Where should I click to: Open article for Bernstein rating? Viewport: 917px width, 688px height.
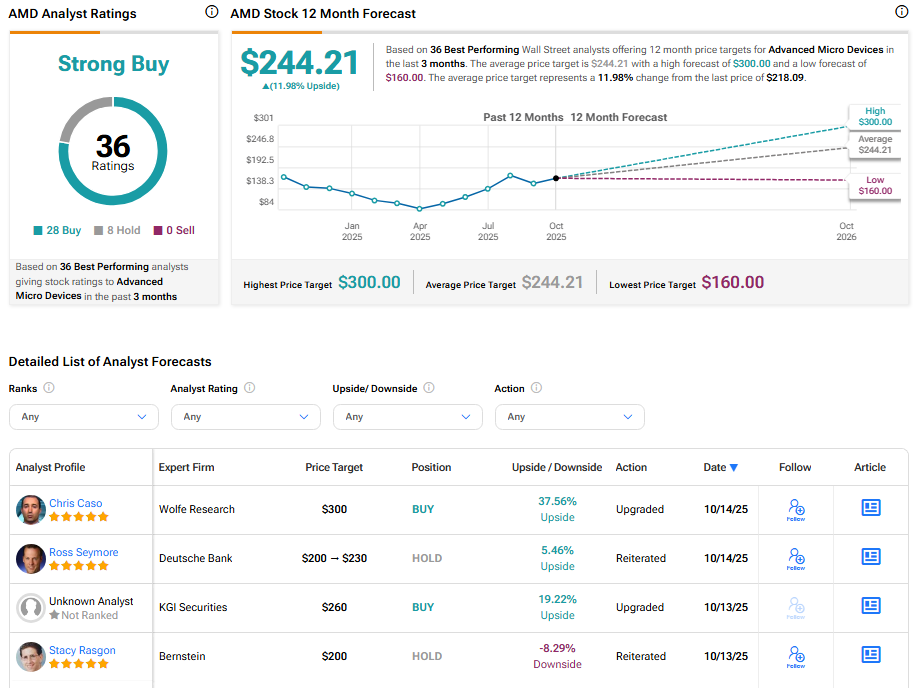870,655
